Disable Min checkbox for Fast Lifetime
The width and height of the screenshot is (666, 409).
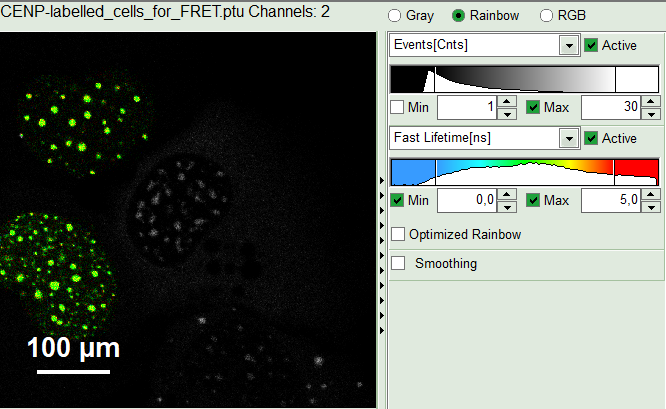pos(398,201)
